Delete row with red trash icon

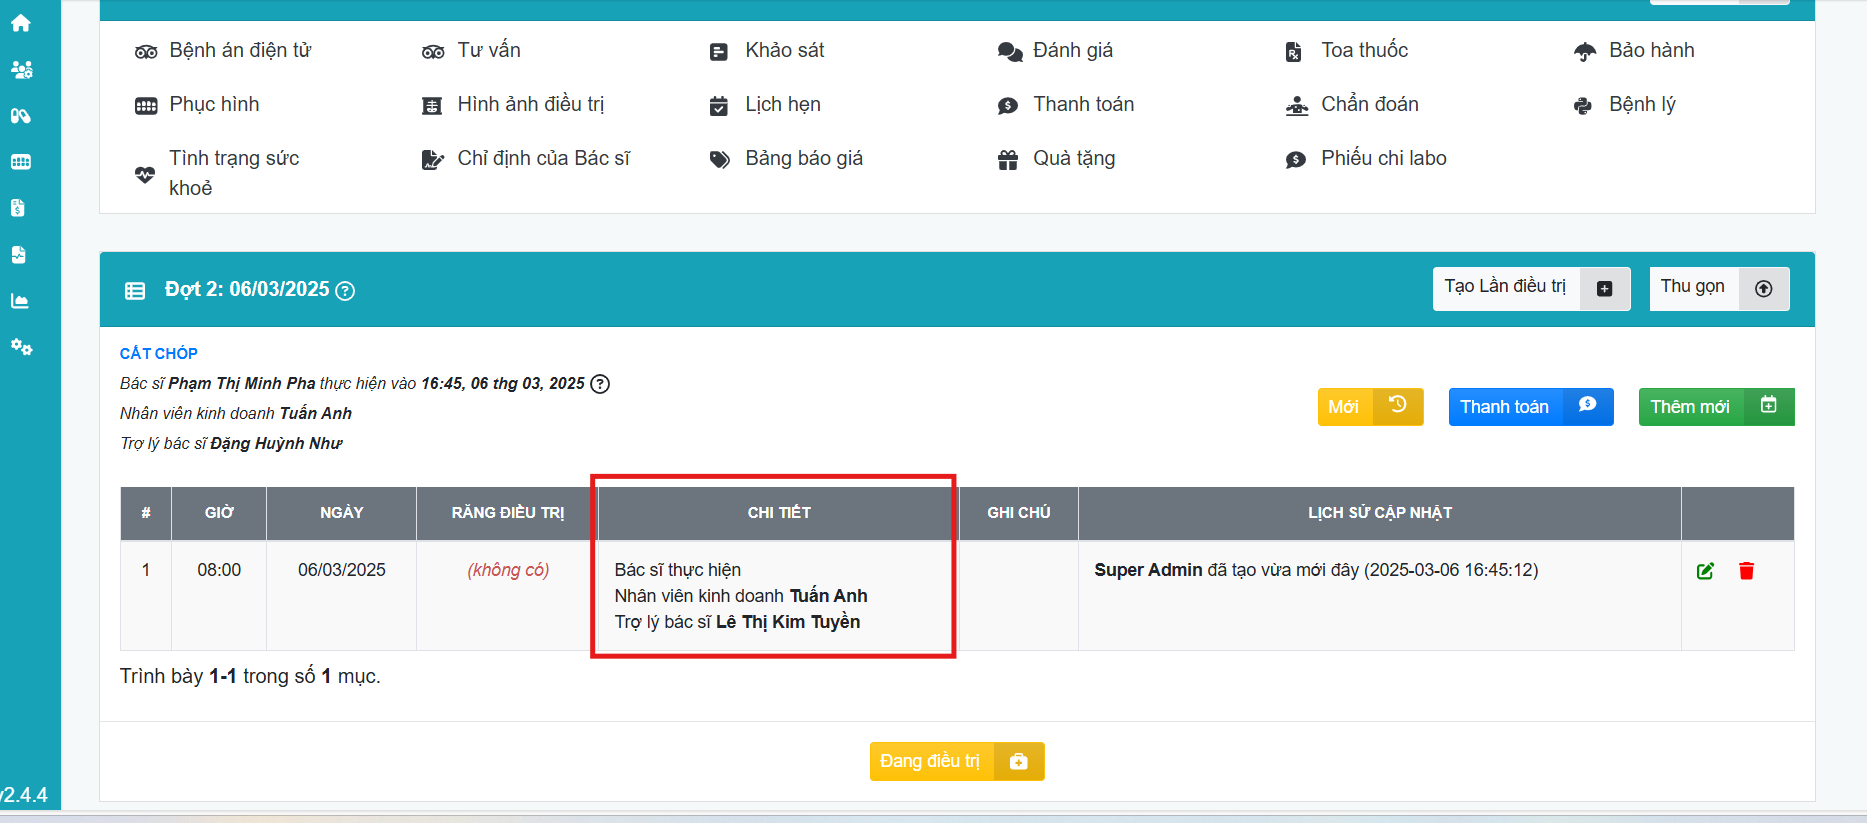1746,571
